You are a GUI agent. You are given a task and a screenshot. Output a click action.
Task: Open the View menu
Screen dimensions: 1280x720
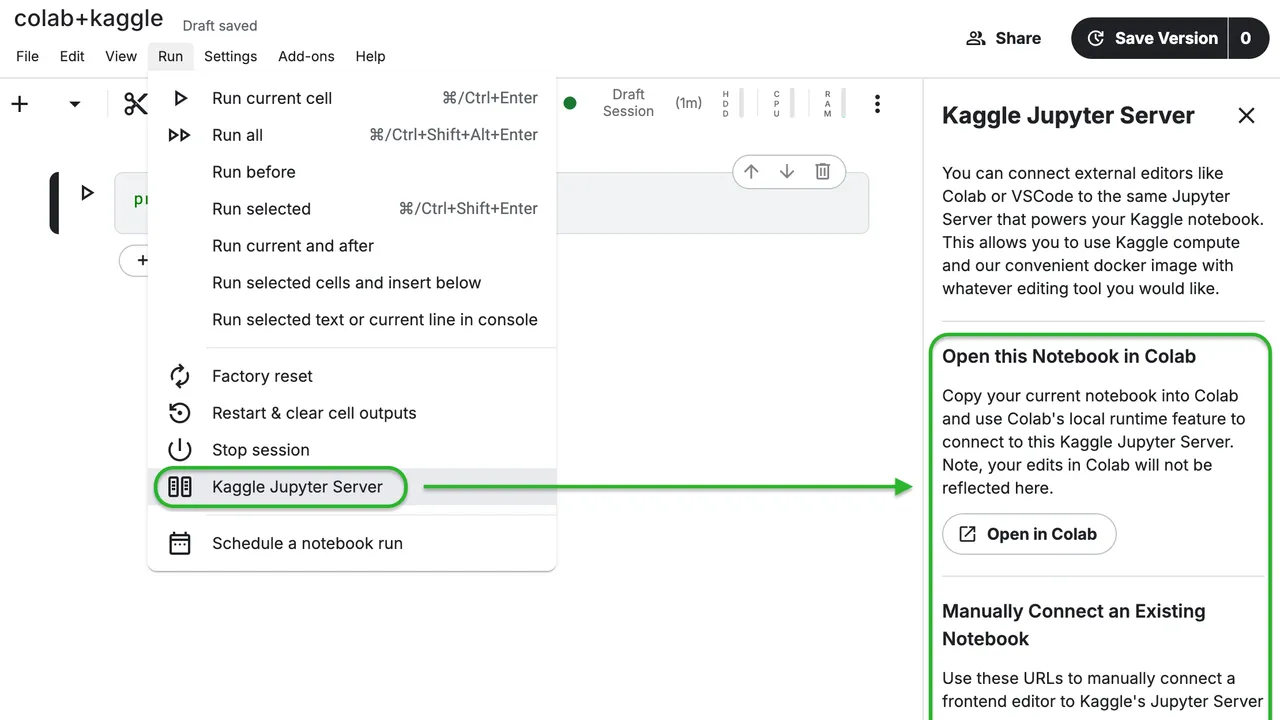(x=121, y=56)
